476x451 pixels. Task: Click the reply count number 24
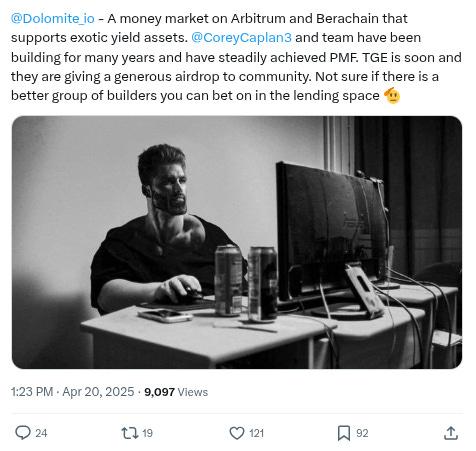click(41, 433)
